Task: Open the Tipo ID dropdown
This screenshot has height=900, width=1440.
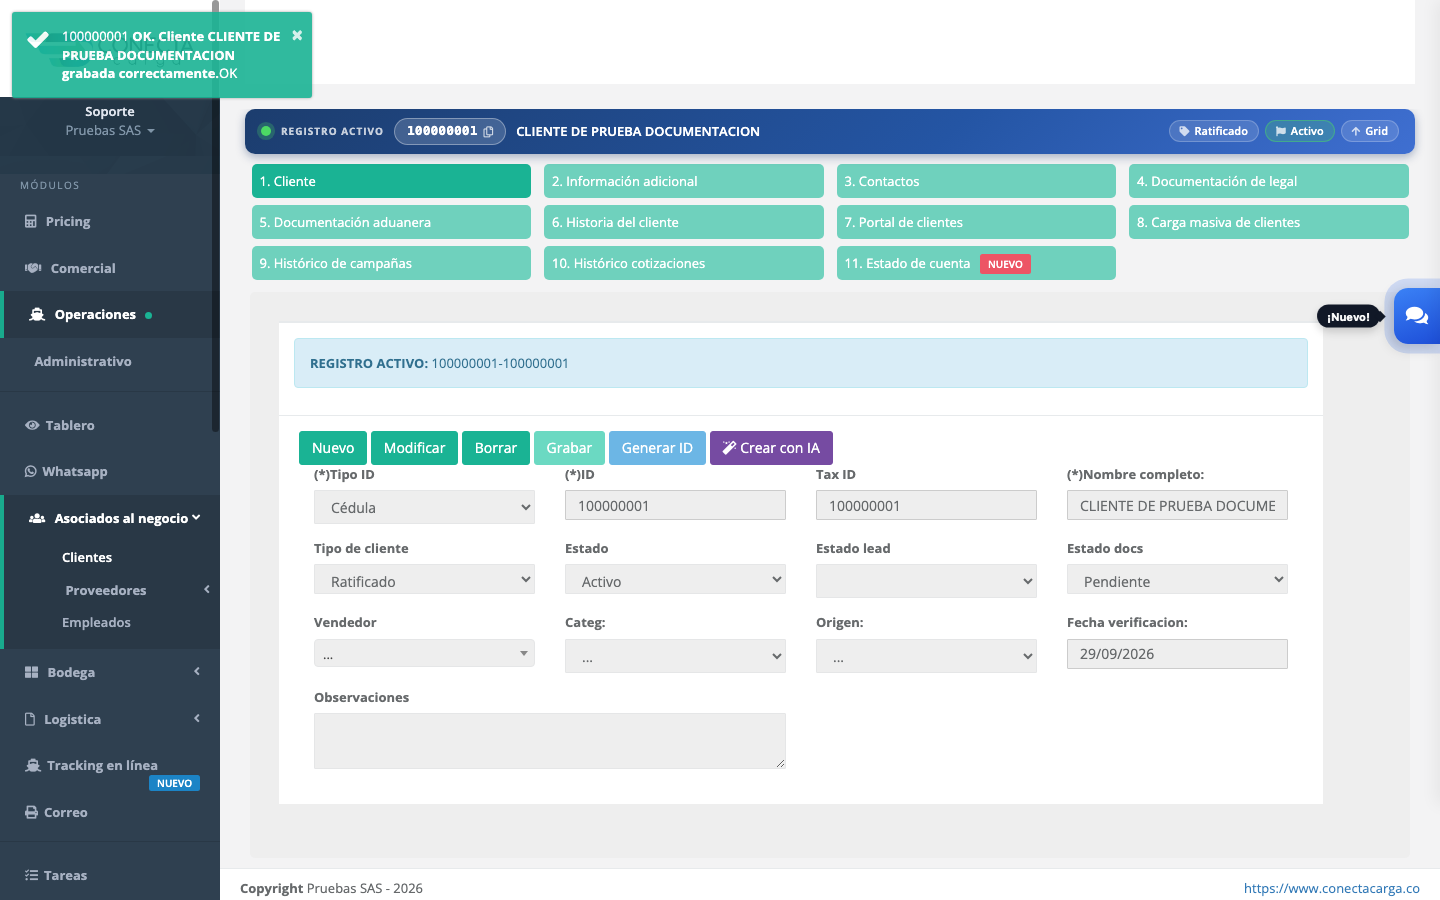Action: tap(424, 507)
